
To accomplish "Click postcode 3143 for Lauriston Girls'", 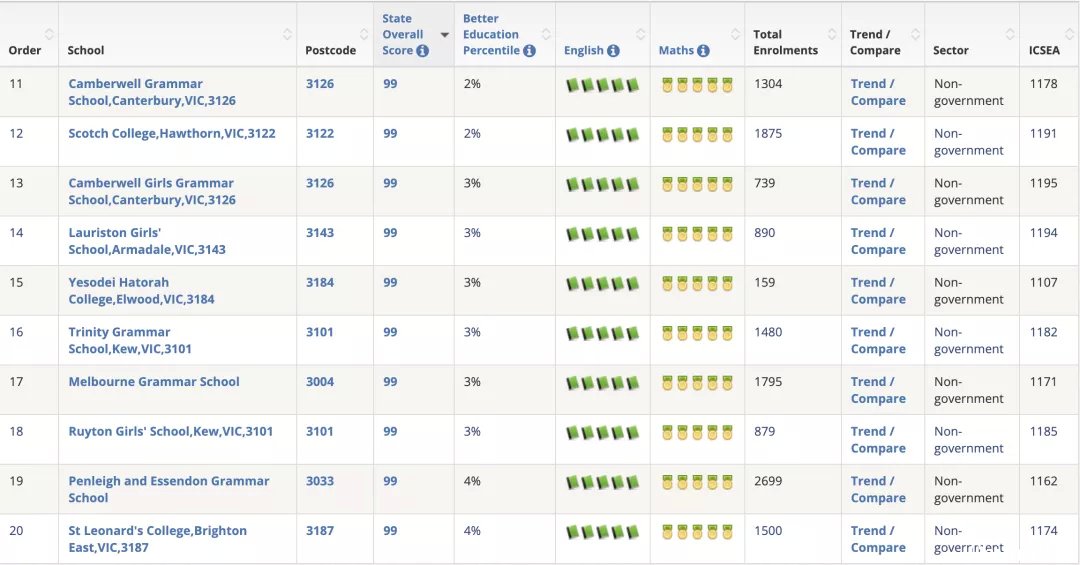I will tap(320, 233).
